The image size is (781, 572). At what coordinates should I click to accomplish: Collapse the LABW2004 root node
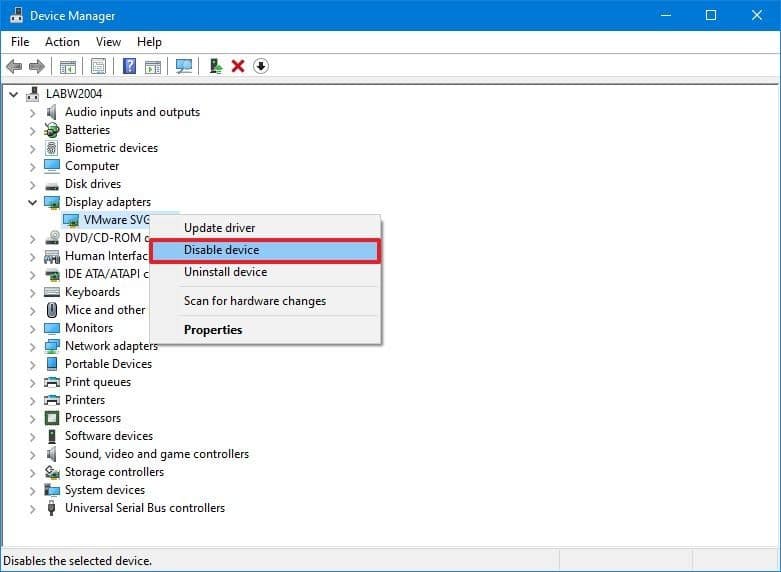coord(14,94)
